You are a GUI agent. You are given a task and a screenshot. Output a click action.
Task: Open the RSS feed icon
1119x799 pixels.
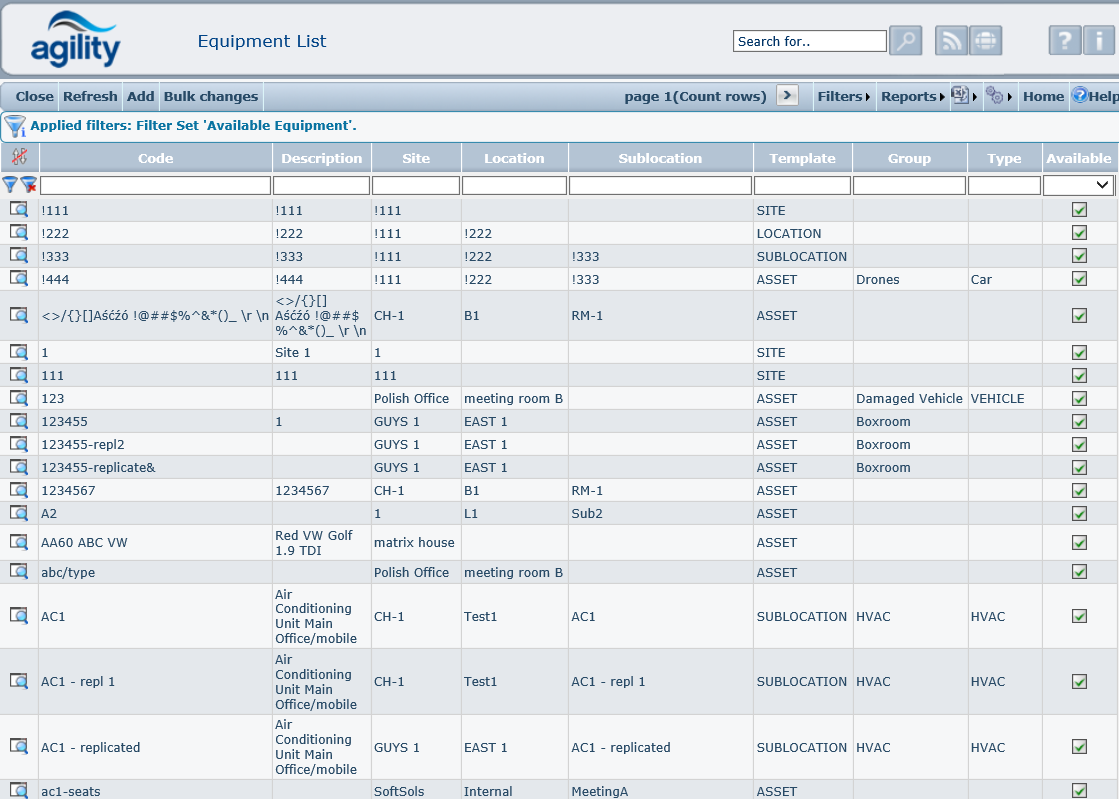(x=951, y=41)
